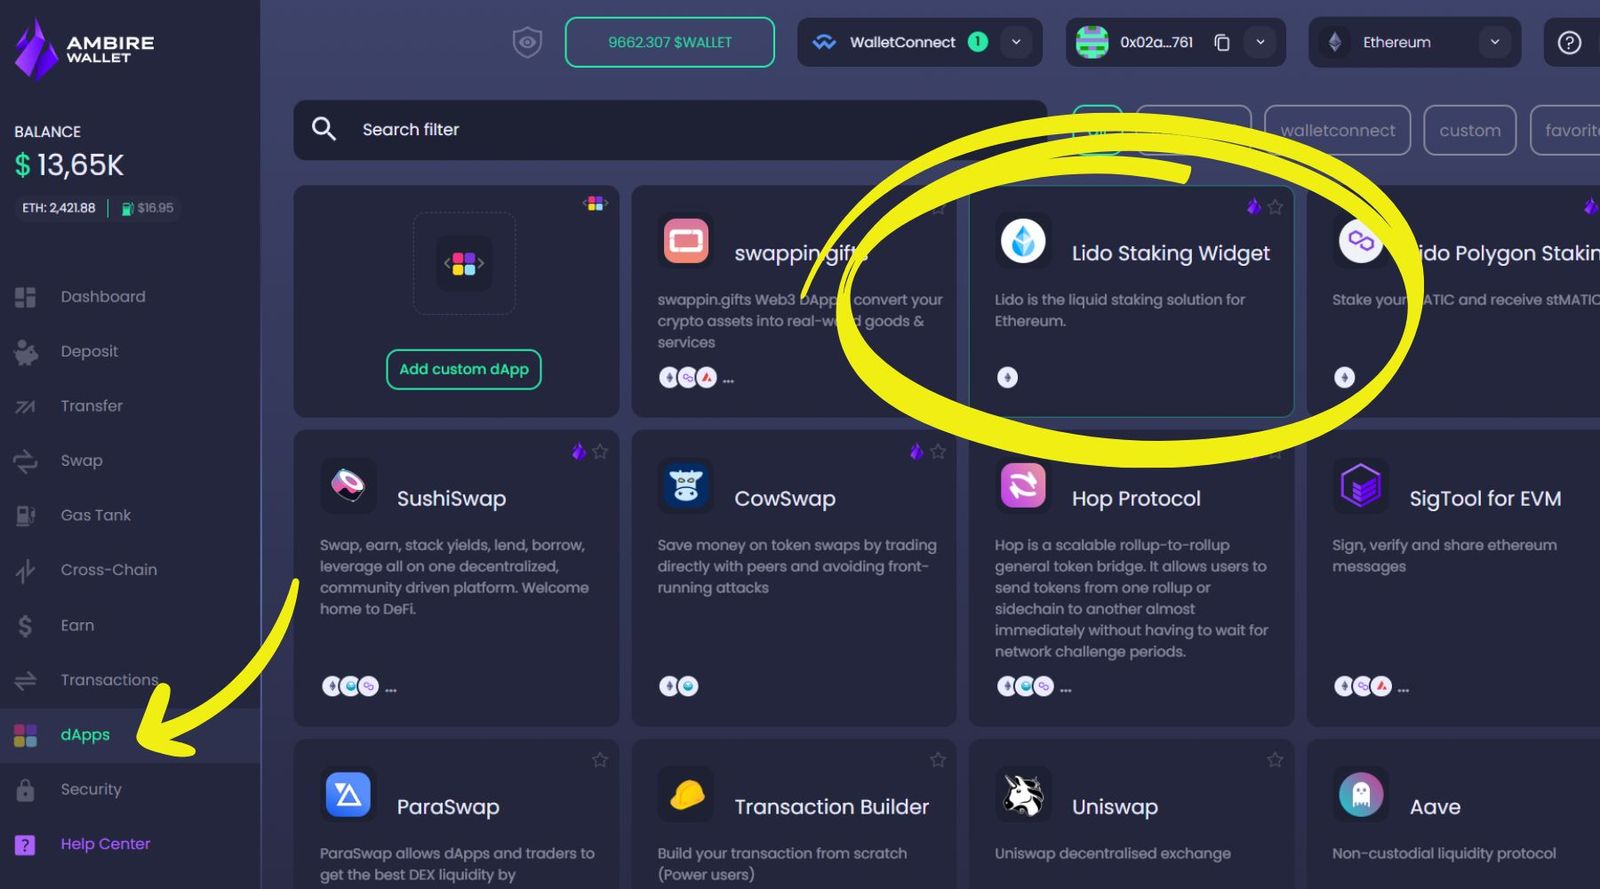1600x889 pixels.
Task: Favorite ParaSwap with the star
Action: [x=600, y=760]
